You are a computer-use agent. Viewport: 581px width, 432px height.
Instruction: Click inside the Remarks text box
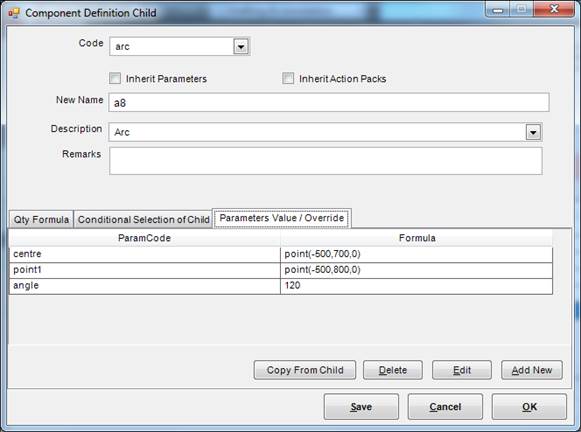[x=326, y=161]
